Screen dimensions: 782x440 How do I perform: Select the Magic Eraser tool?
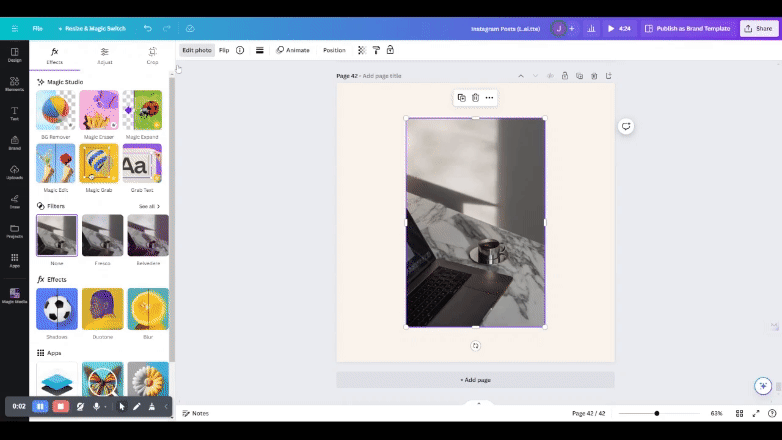click(99, 110)
